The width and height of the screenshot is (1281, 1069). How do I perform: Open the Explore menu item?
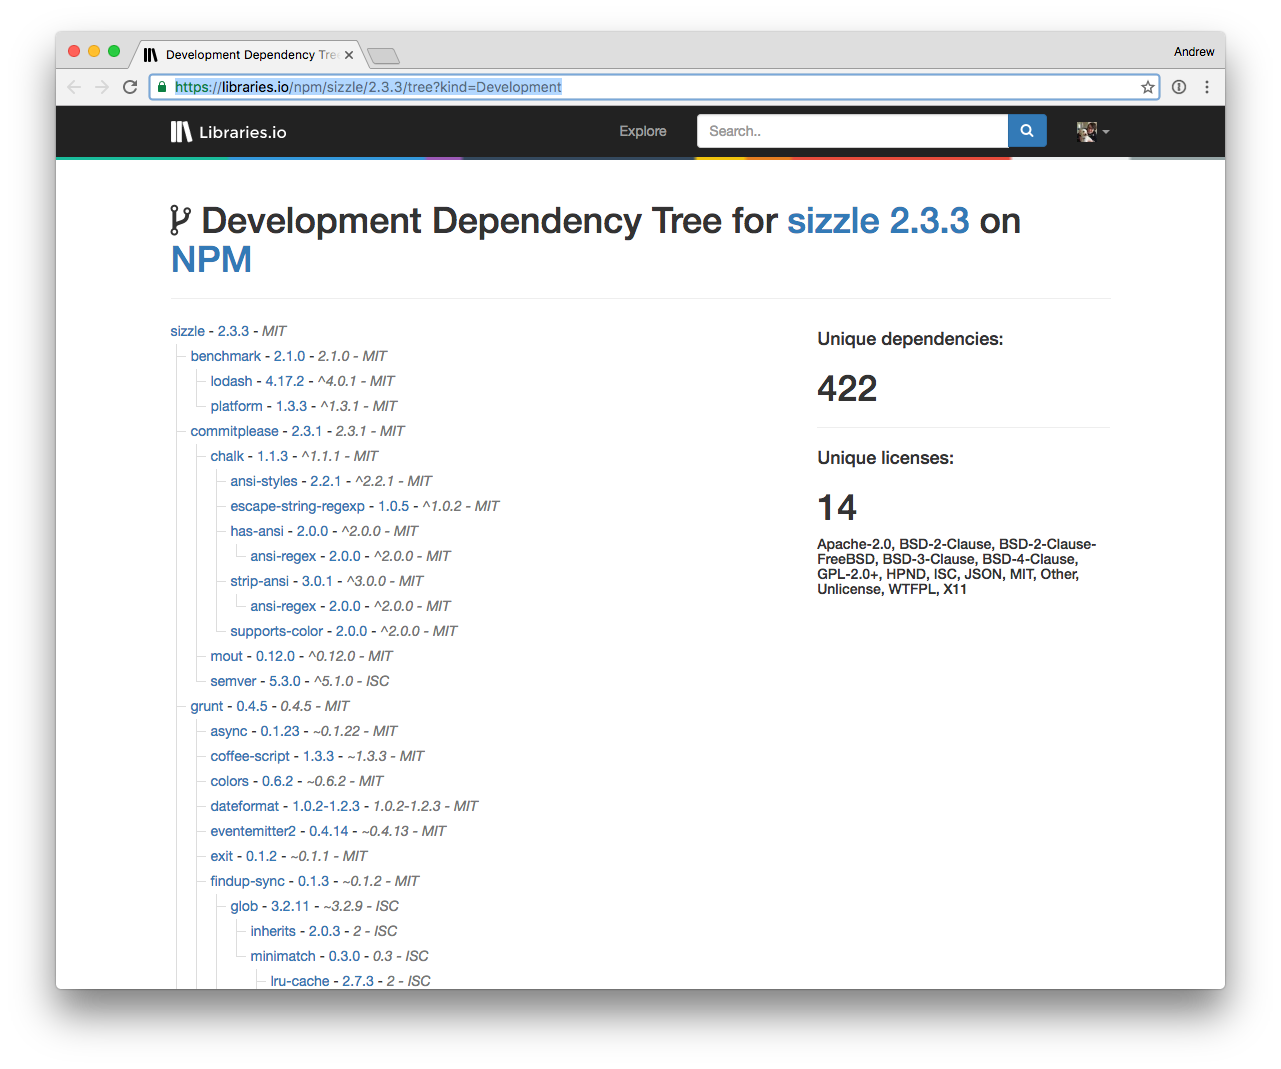643,131
